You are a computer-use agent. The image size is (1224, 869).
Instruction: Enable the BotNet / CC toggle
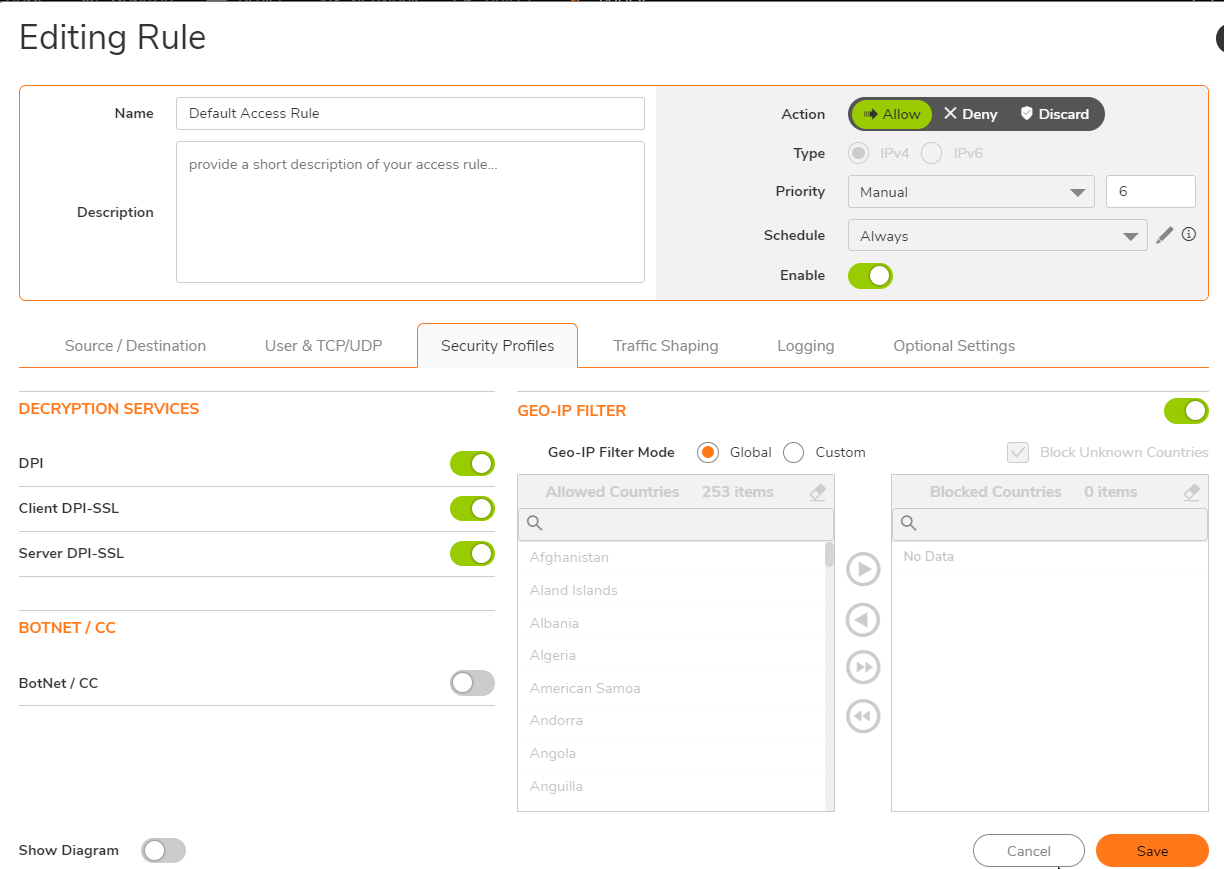pyautogui.click(x=472, y=683)
